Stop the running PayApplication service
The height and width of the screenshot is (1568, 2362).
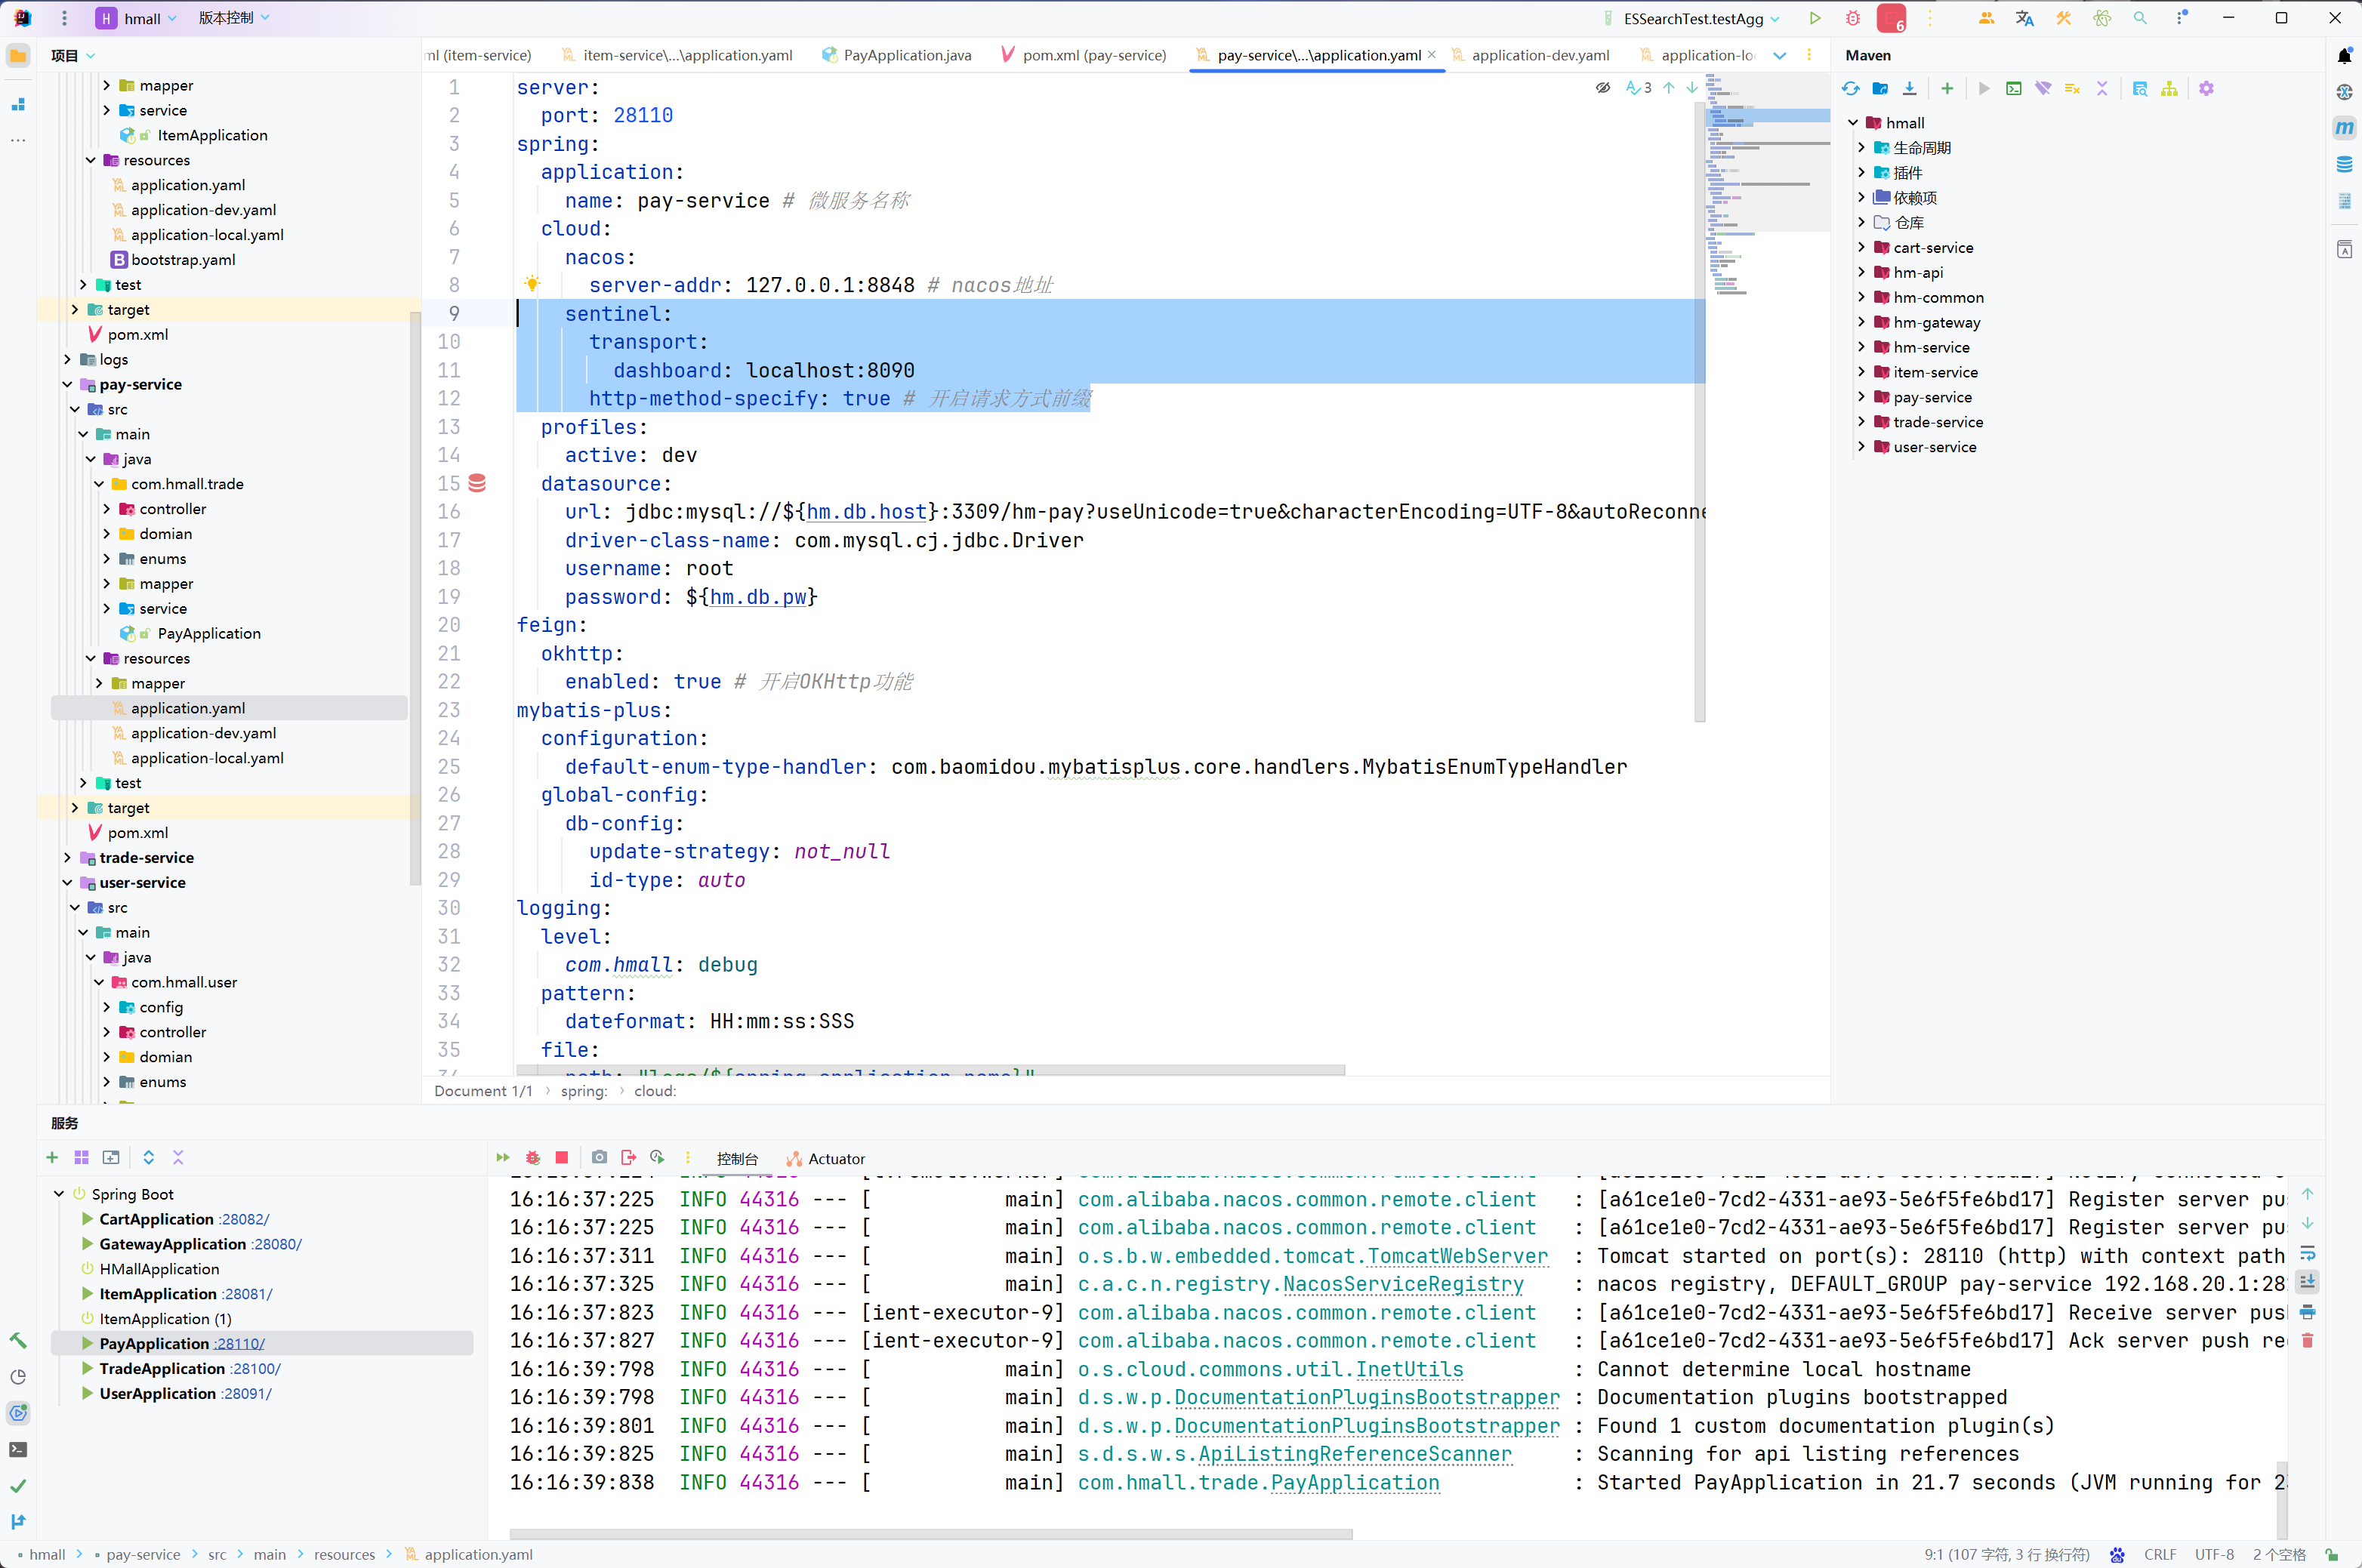point(562,1158)
